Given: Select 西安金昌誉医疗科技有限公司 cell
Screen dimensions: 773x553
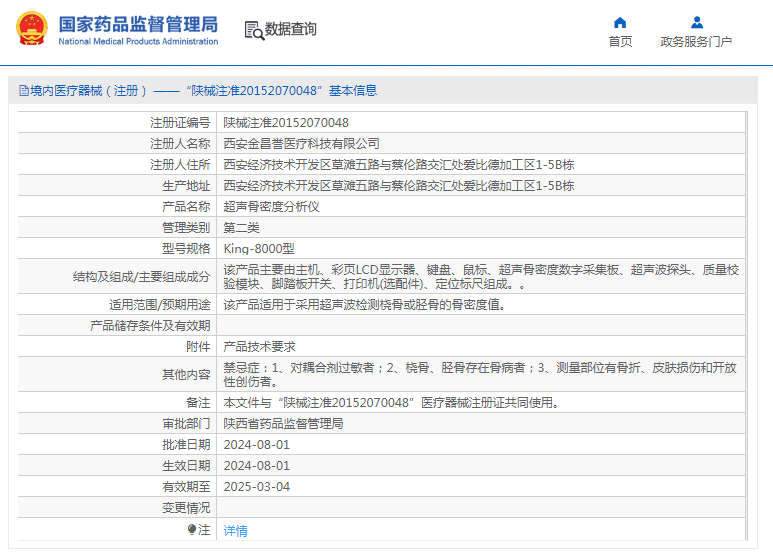Looking at the screenshot, I should tap(301, 144).
